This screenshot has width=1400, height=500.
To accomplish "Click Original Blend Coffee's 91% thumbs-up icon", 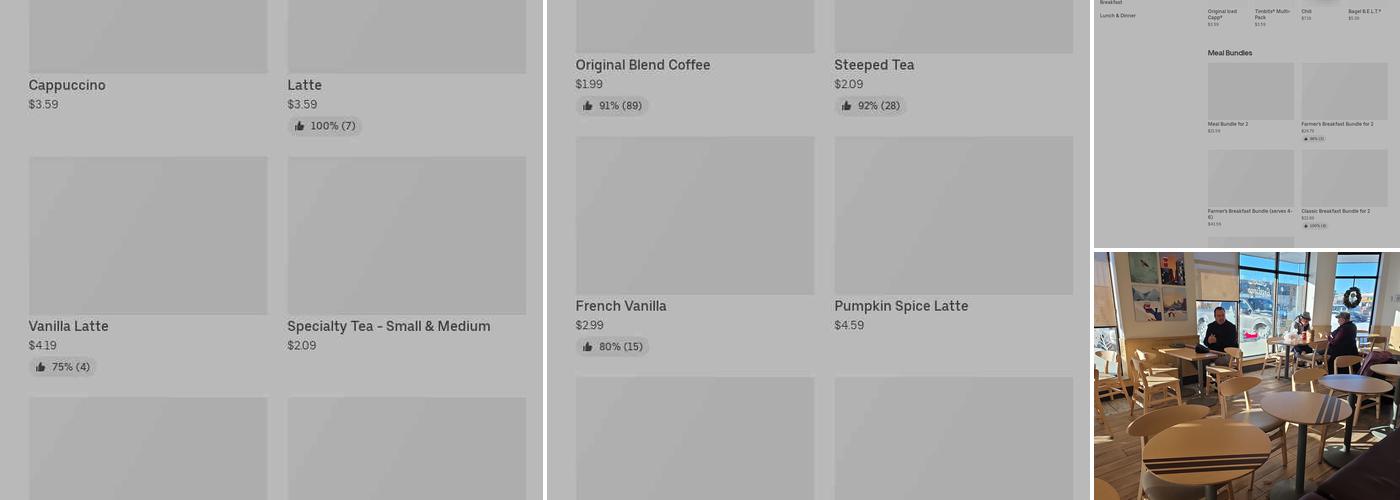I will (x=588, y=106).
